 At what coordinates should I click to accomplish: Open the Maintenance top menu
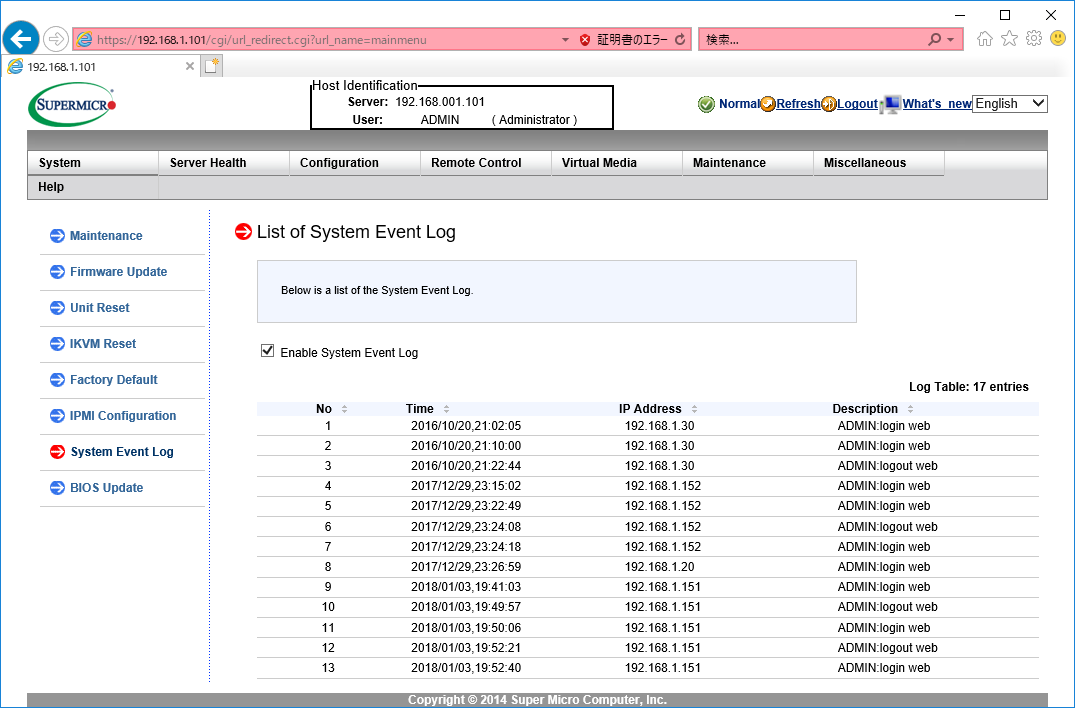click(x=748, y=163)
